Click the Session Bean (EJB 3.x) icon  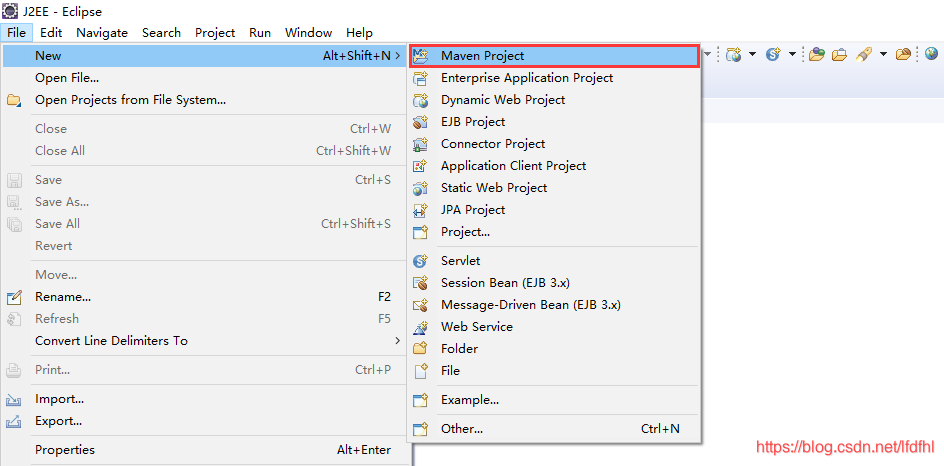tap(420, 283)
